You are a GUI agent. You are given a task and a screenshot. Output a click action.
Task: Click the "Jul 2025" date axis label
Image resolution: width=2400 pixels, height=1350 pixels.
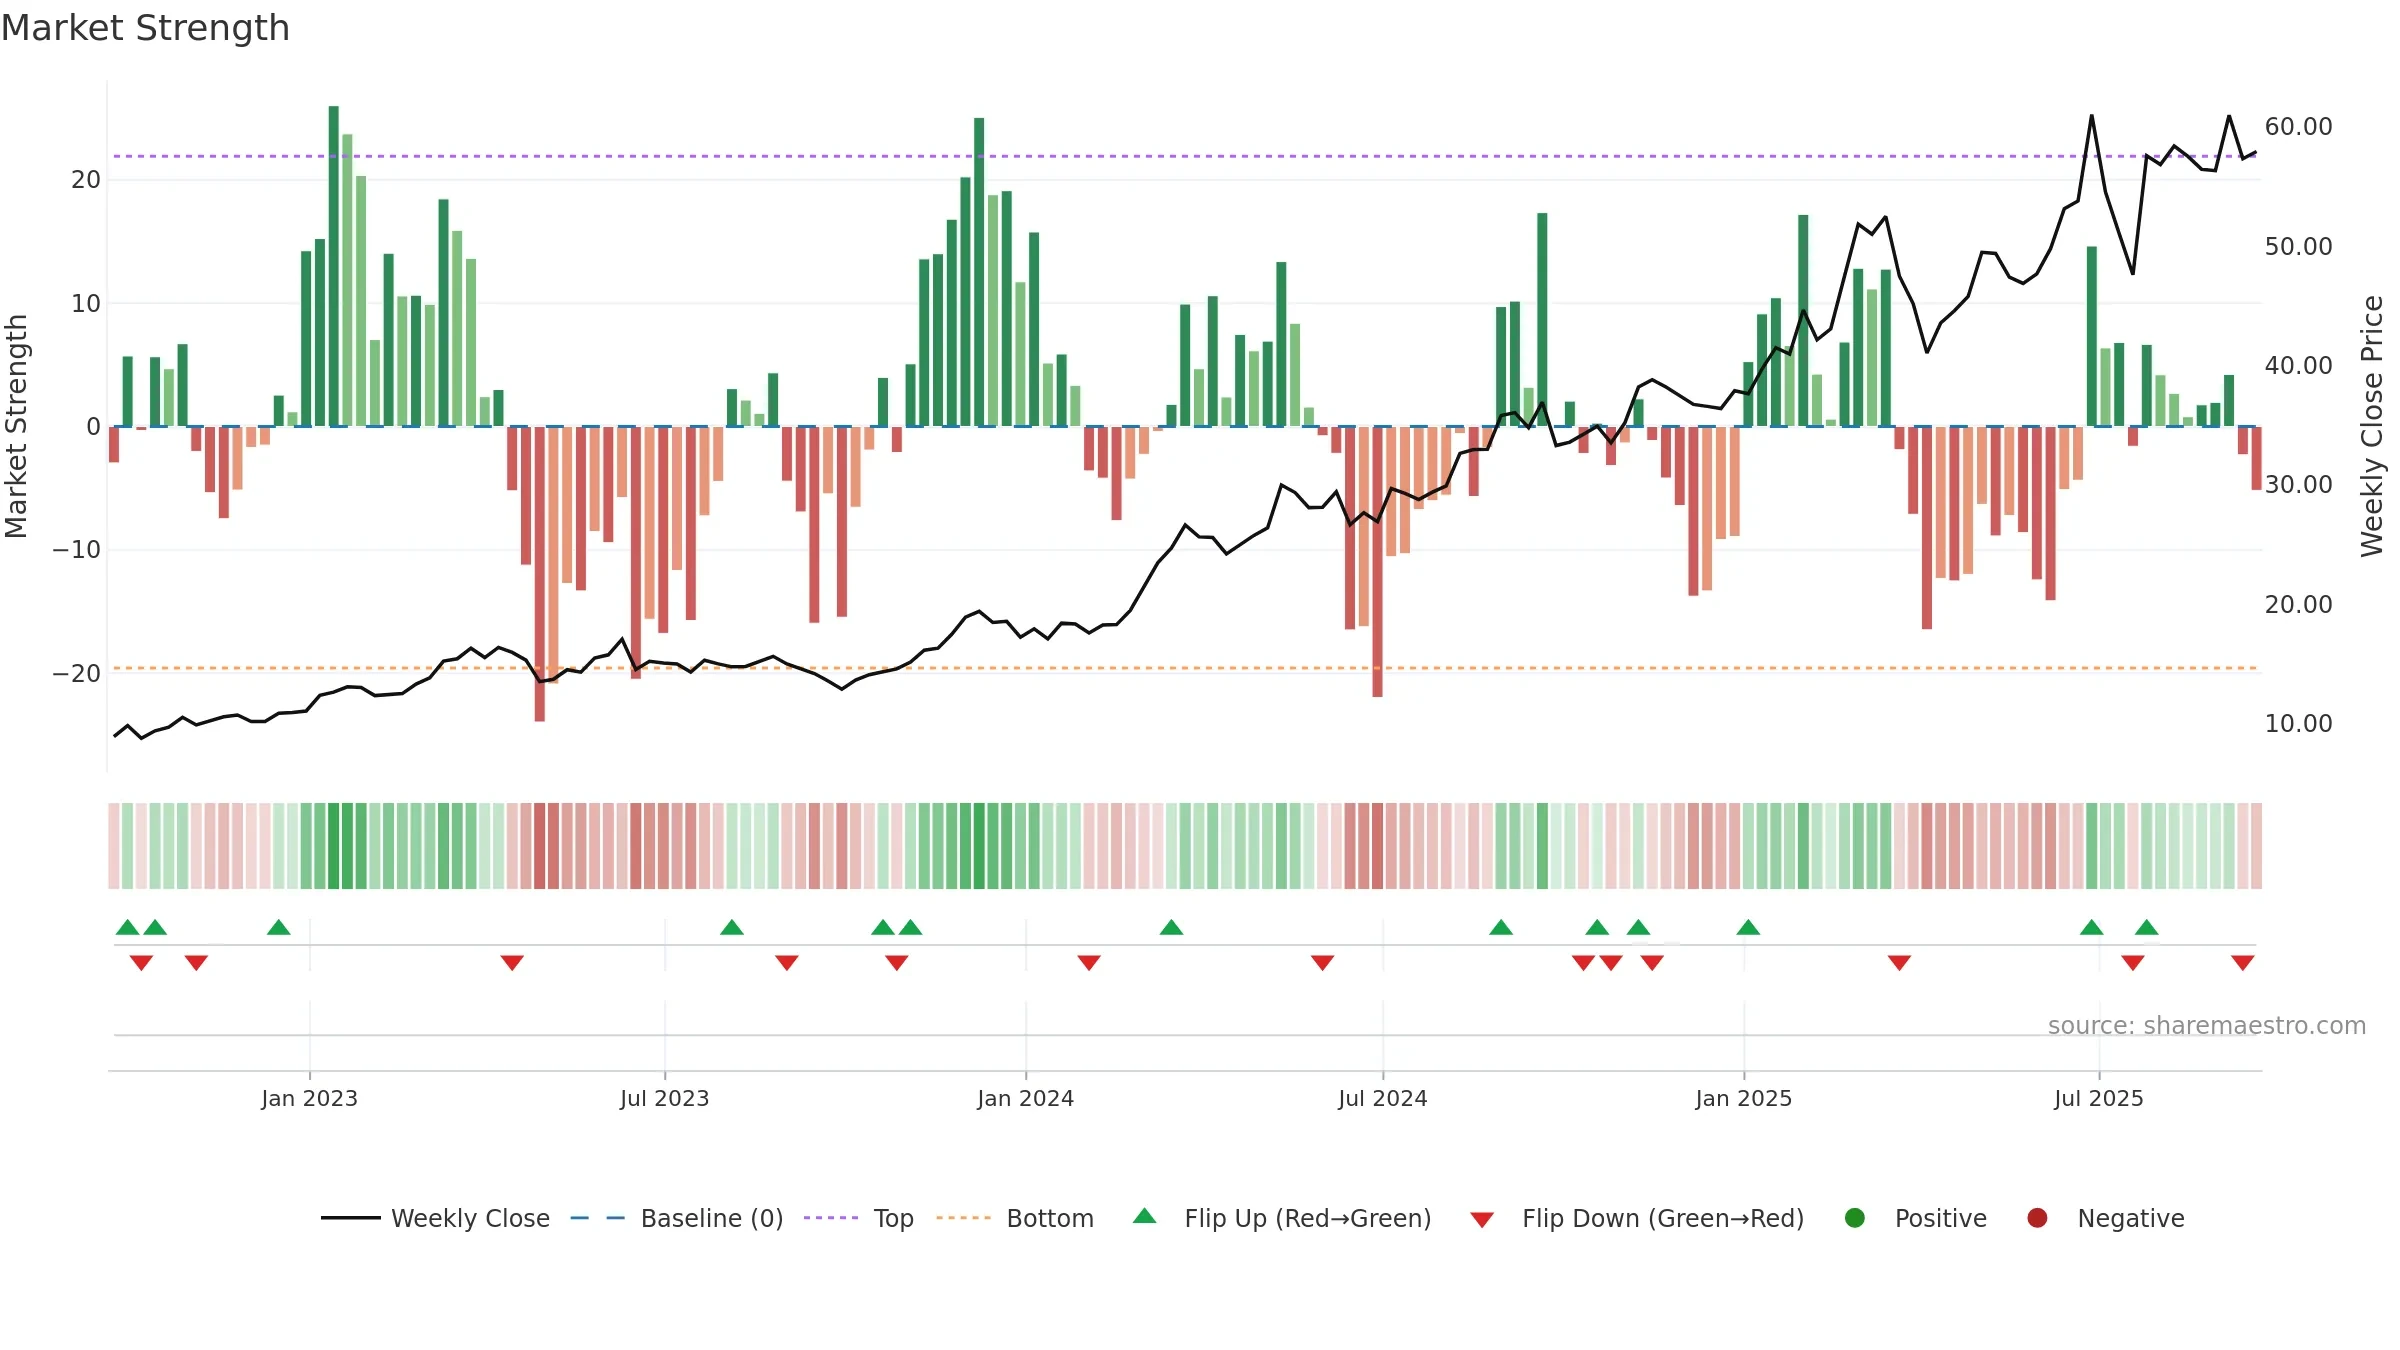[2098, 1098]
